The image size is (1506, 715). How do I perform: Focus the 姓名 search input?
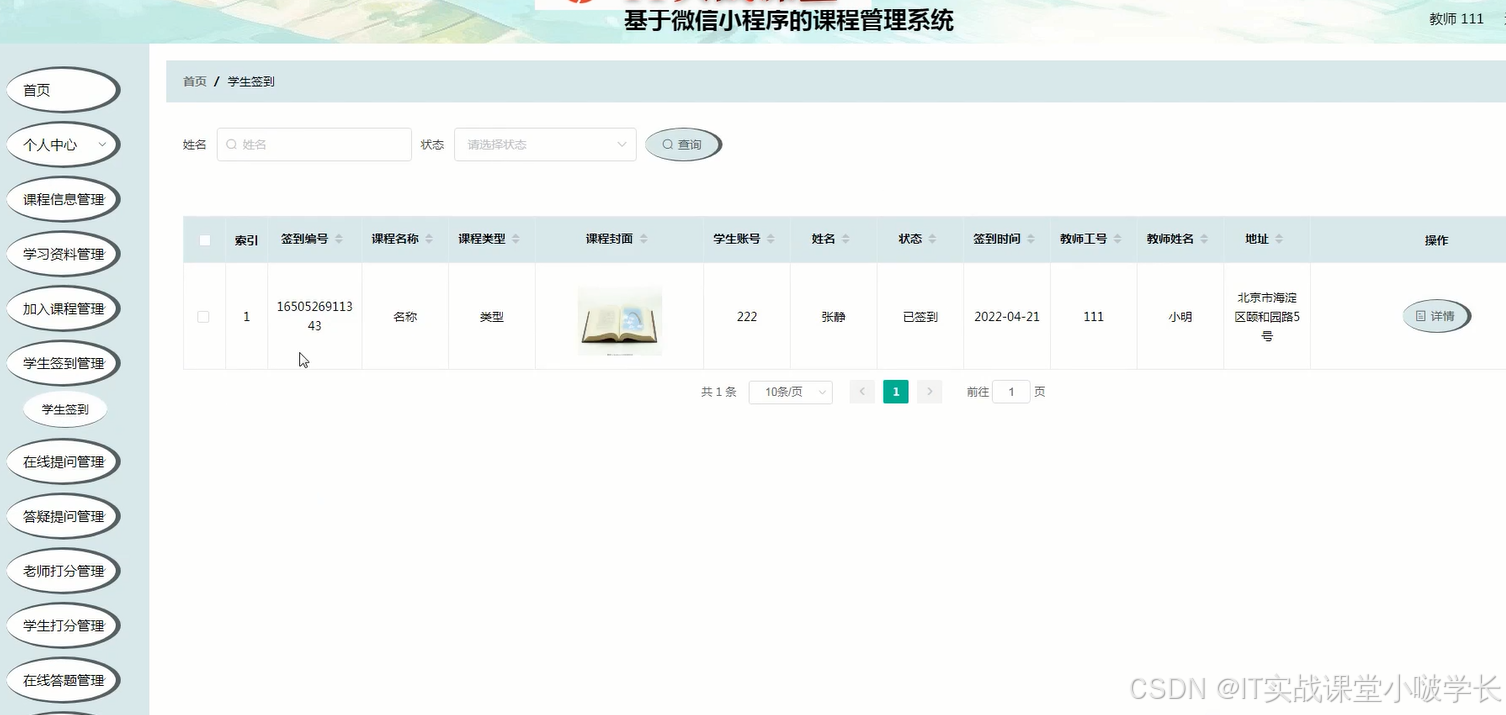coord(314,144)
